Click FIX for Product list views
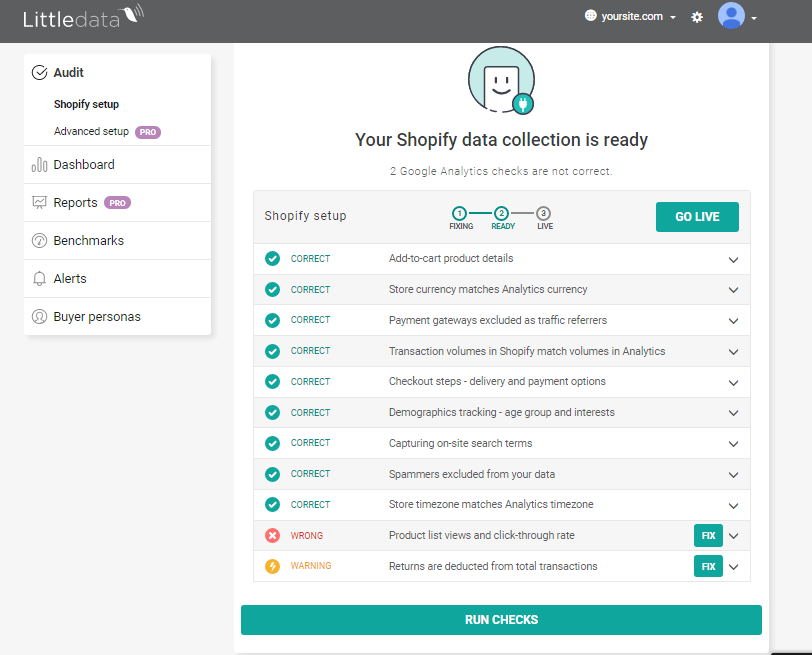The height and width of the screenshot is (655, 812). [708, 535]
